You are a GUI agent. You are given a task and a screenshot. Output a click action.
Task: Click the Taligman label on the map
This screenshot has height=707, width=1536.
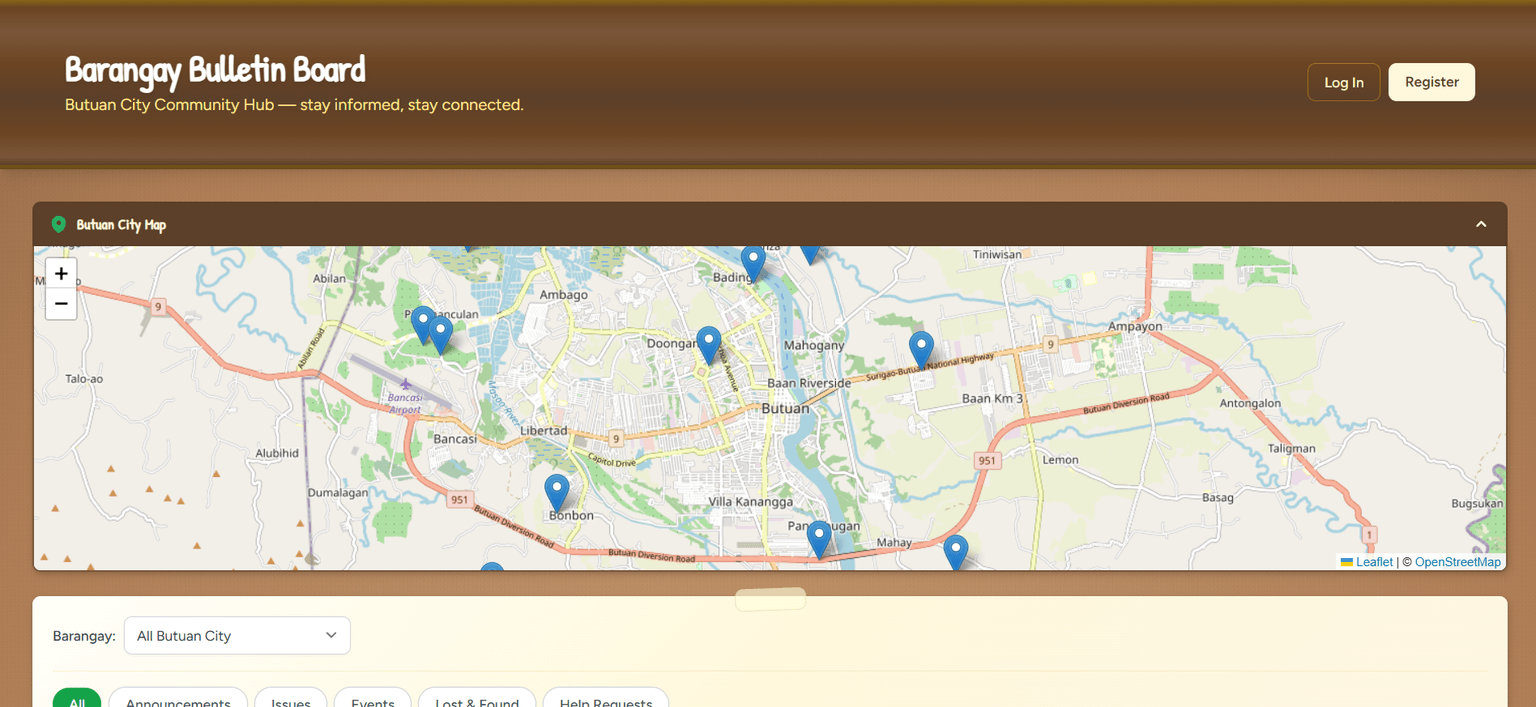[1292, 449]
